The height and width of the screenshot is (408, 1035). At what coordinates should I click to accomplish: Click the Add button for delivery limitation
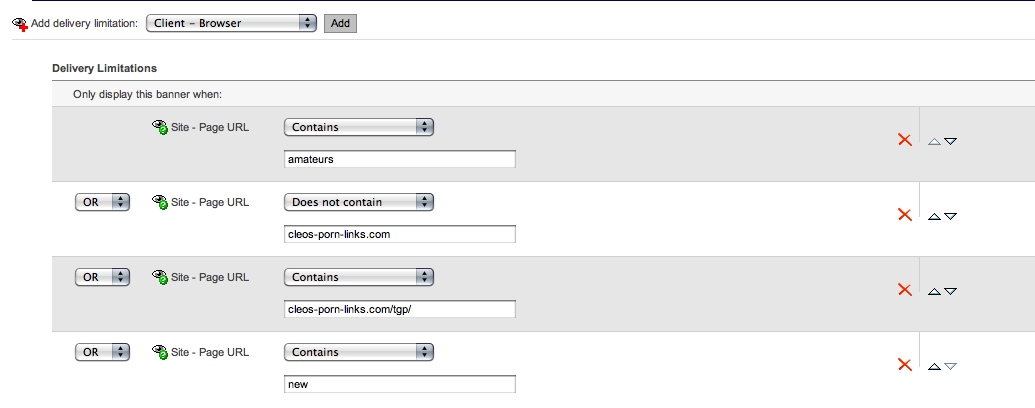point(340,22)
